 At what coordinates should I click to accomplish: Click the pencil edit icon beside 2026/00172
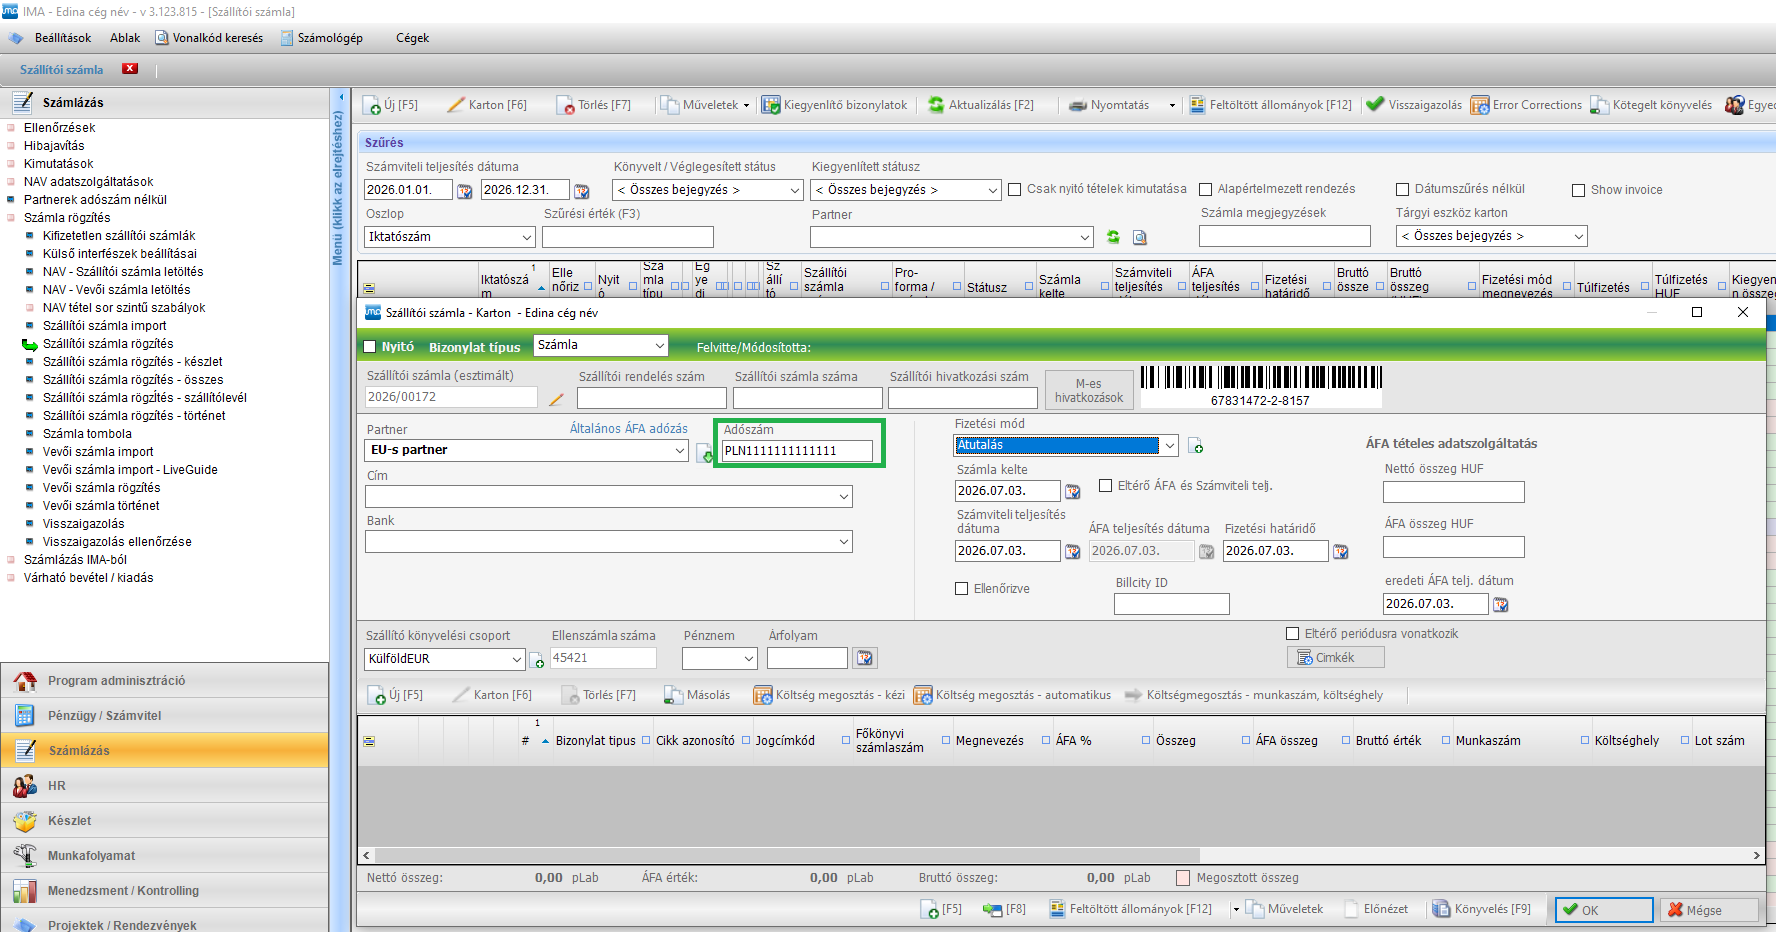(x=556, y=399)
